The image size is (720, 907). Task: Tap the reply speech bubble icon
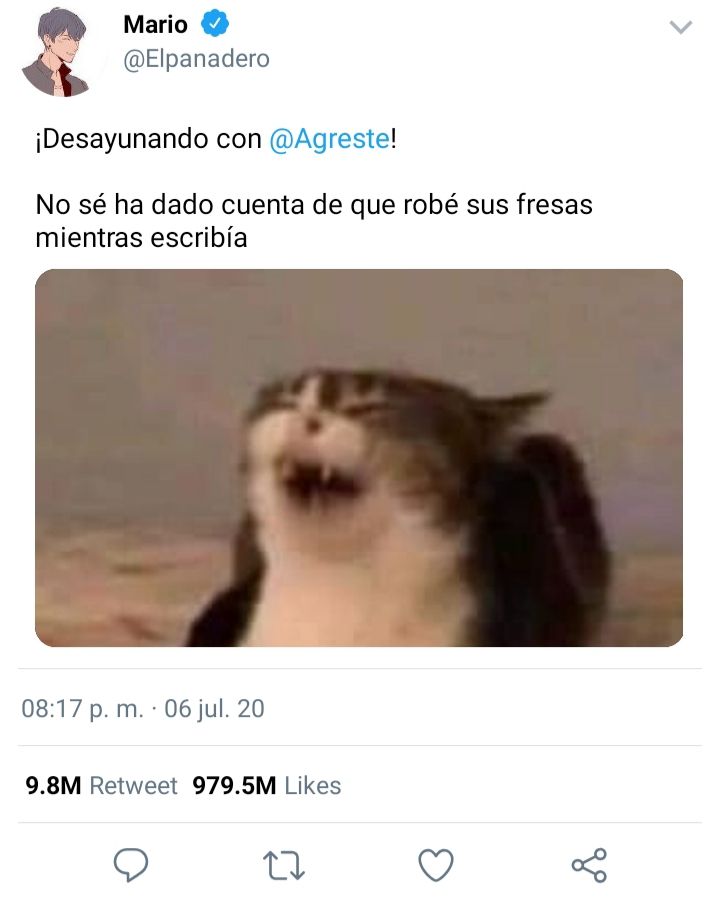pyautogui.click(x=131, y=865)
